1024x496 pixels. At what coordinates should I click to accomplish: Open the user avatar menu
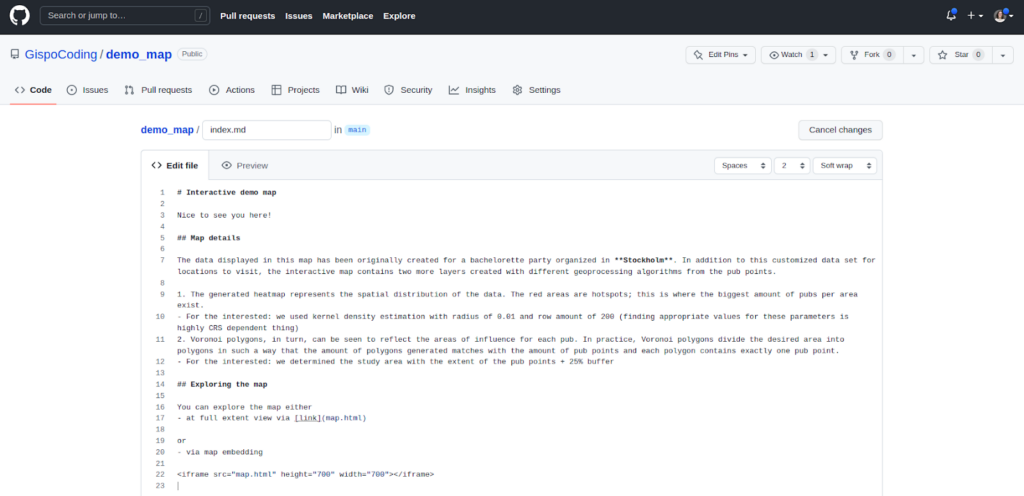point(1002,15)
